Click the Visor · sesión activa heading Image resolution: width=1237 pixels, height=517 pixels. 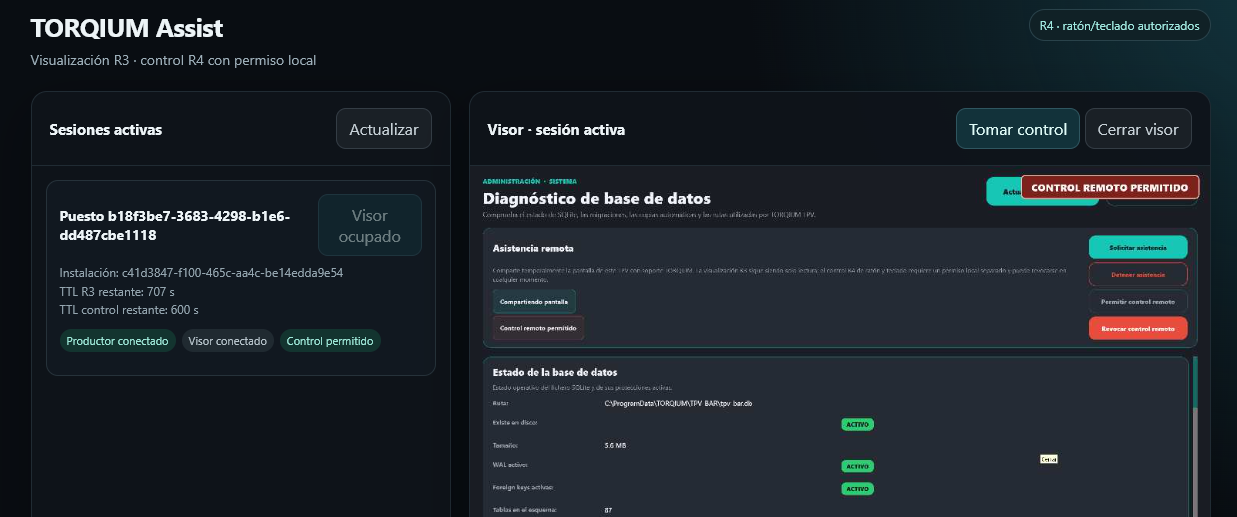tap(556, 130)
